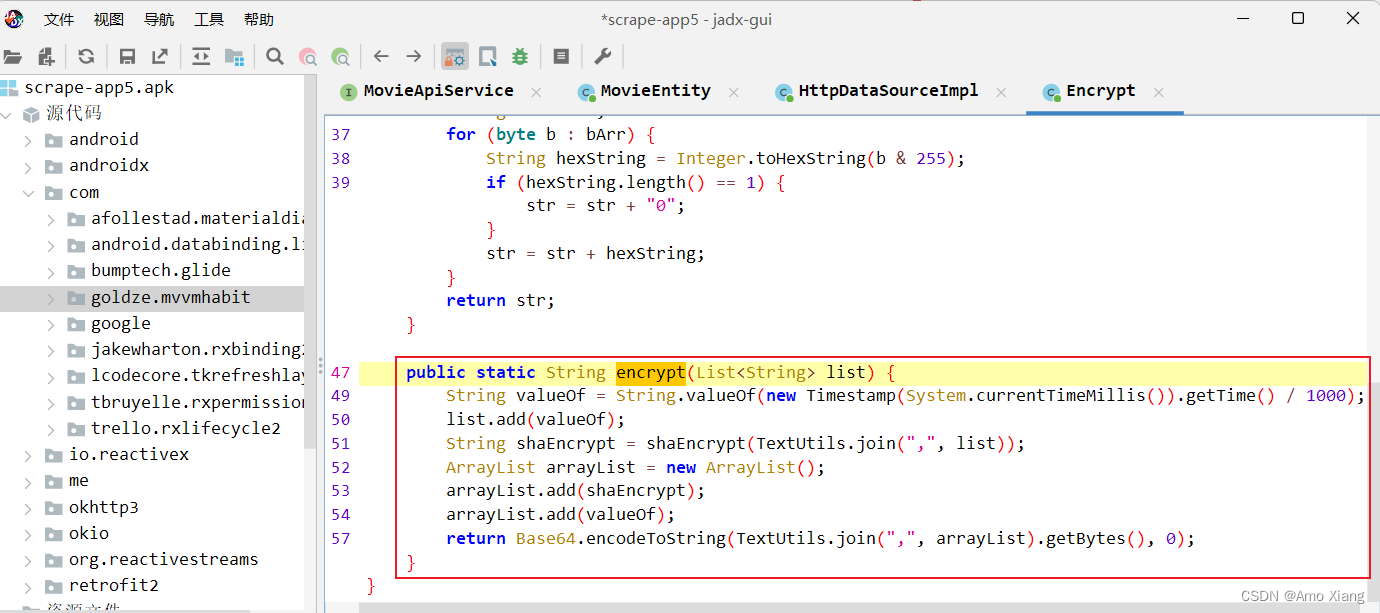This screenshot has height=613, width=1380.
Task: Click the Open file folder icon
Action: 12,57
